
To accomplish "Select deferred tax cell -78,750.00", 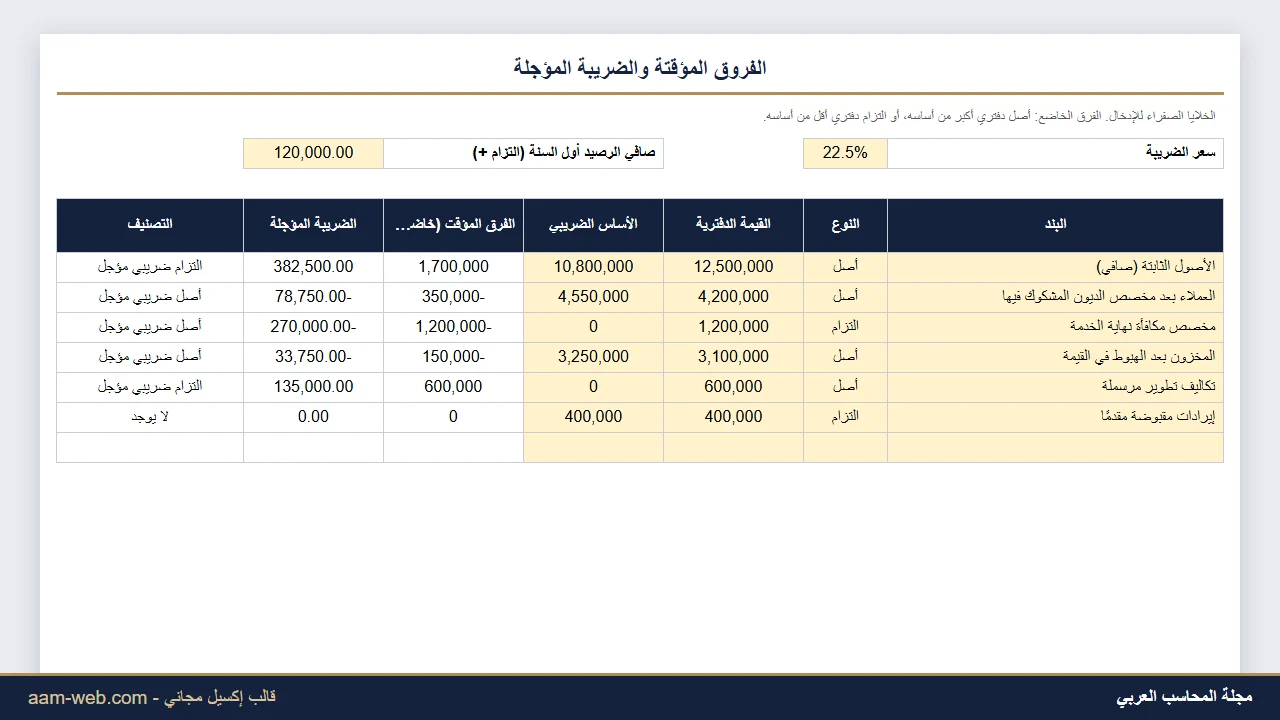I will [x=313, y=297].
